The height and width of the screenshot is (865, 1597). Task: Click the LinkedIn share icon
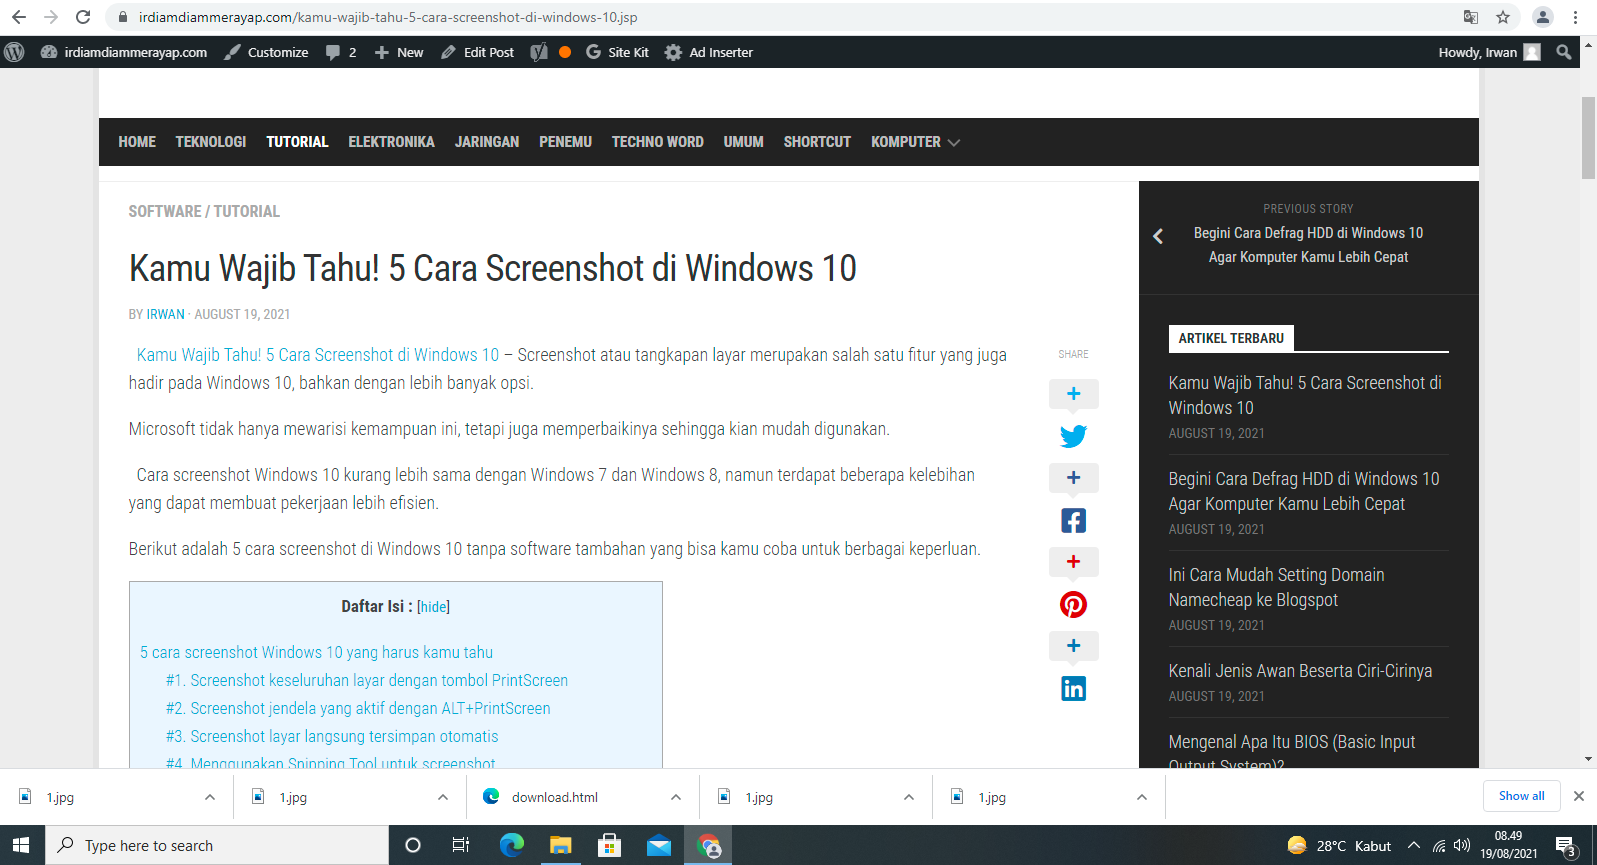point(1073,689)
